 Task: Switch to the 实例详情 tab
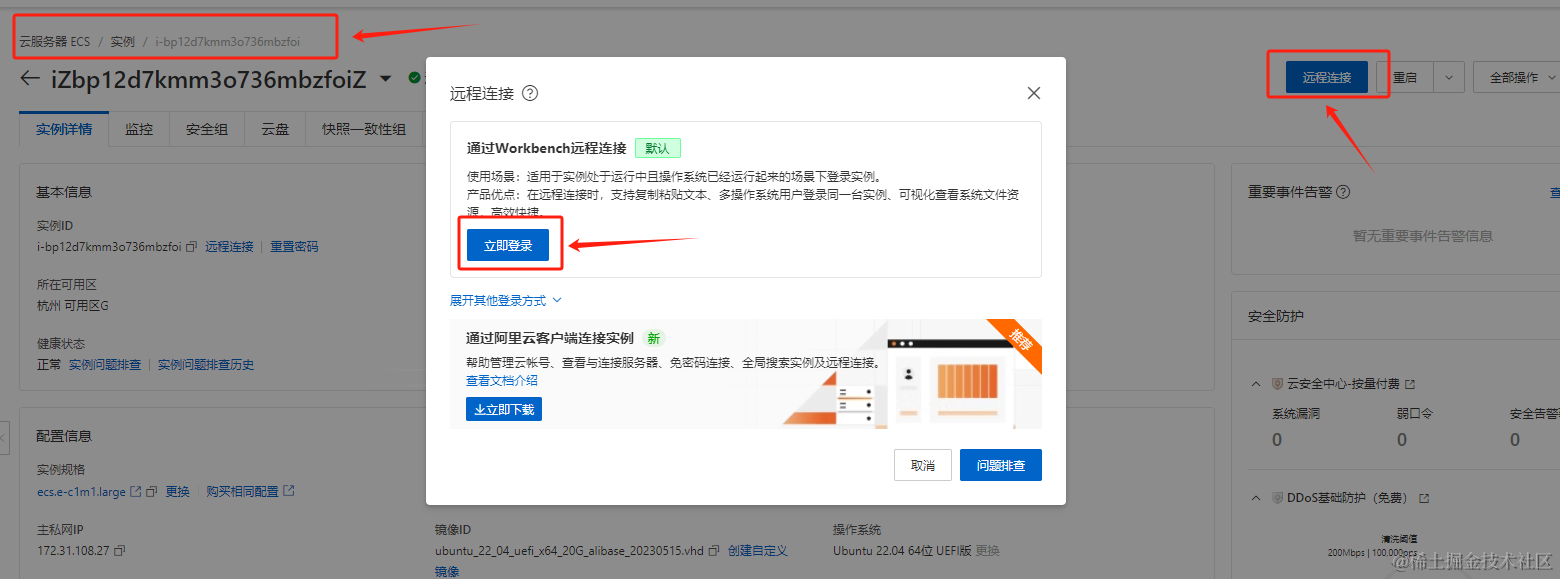pyautogui.click(x=64, y=129)
